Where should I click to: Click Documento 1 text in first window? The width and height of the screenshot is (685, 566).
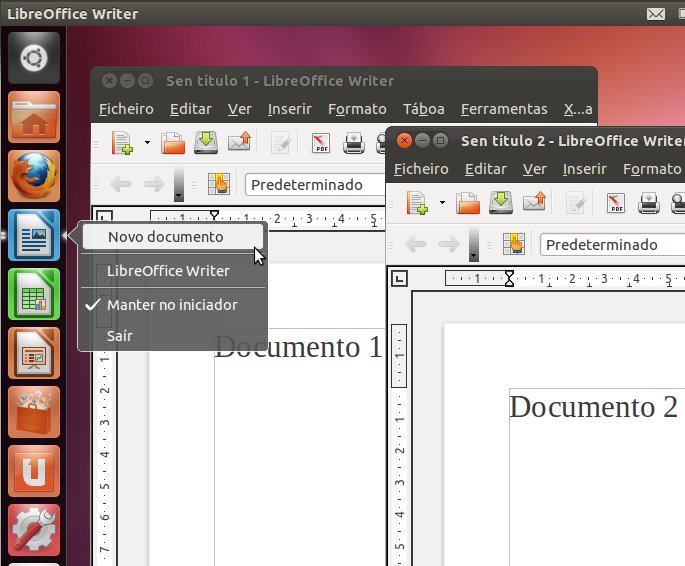pos(299,347)
